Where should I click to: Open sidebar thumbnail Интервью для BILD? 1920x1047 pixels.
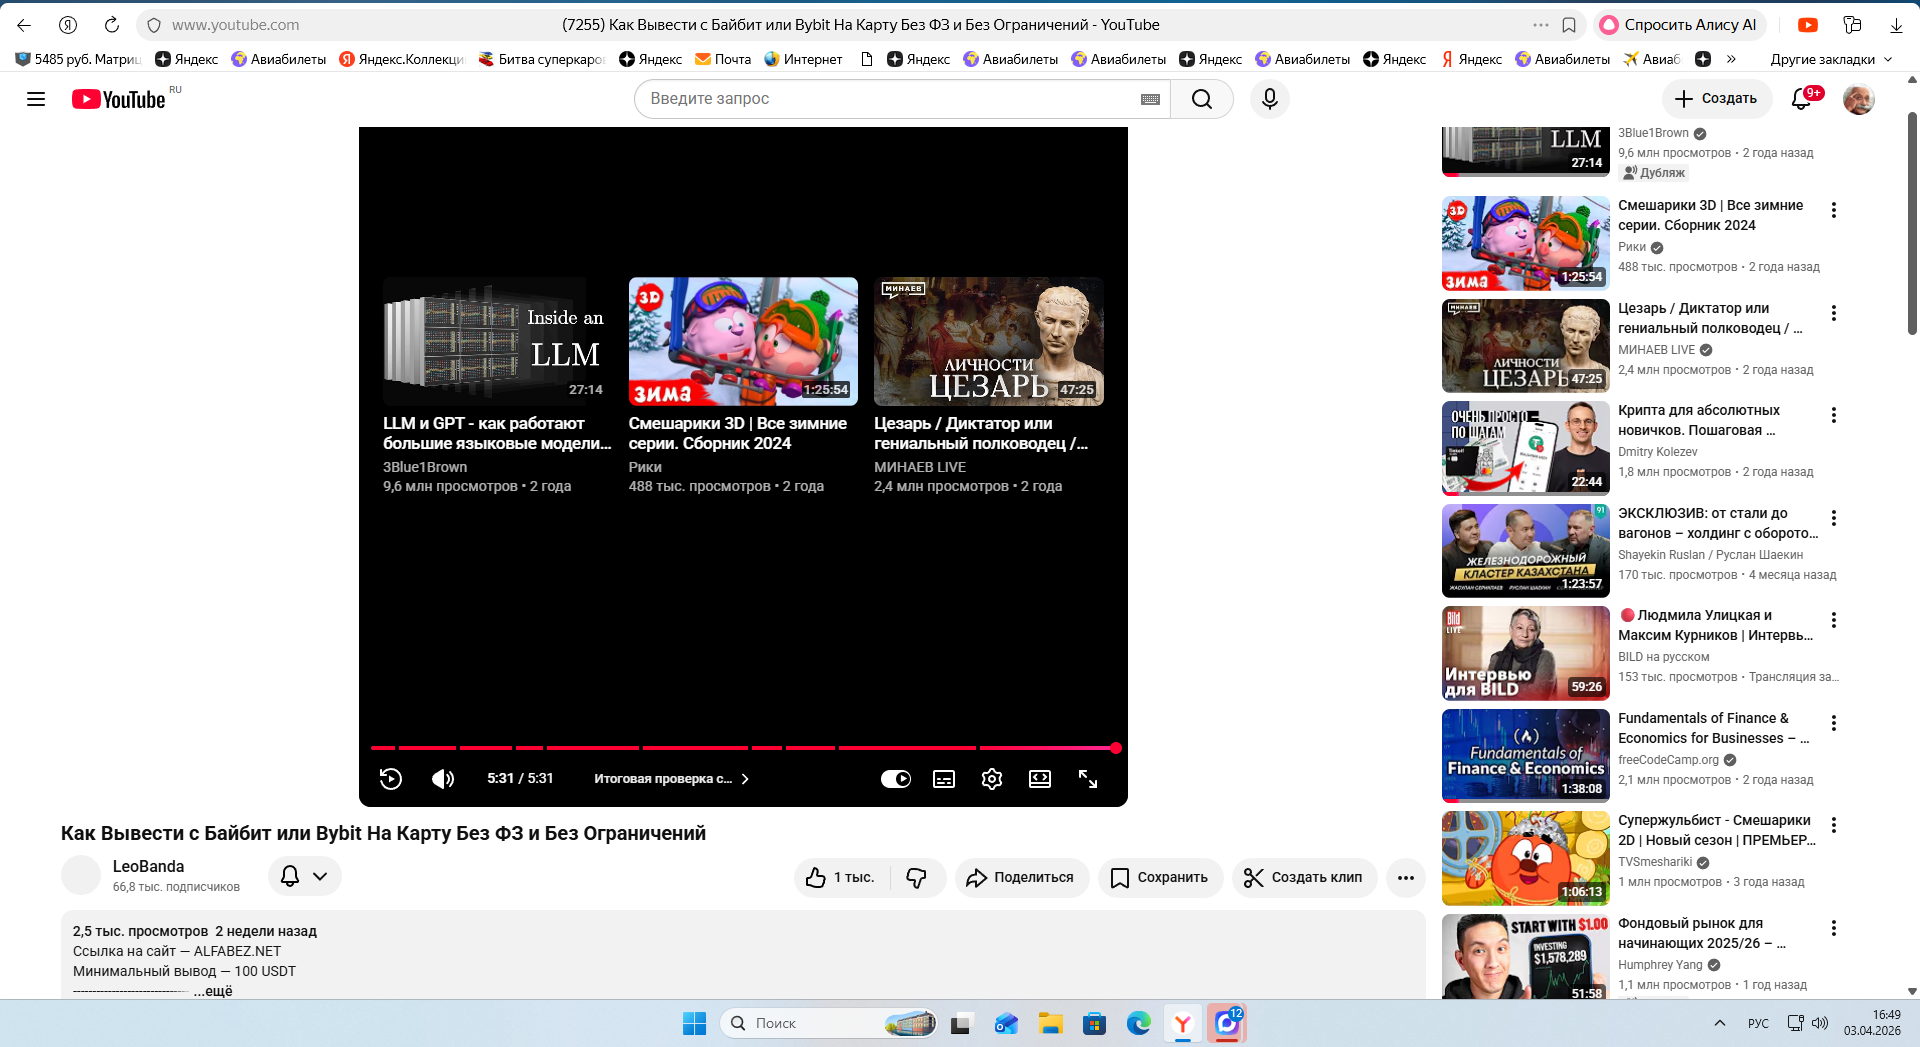click(1526, 653)
